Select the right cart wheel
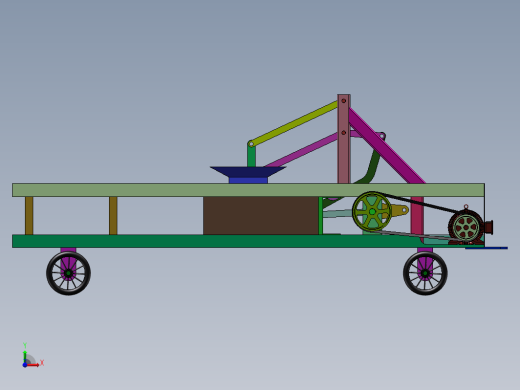This screenshot has width=520, height=390. 425,273
